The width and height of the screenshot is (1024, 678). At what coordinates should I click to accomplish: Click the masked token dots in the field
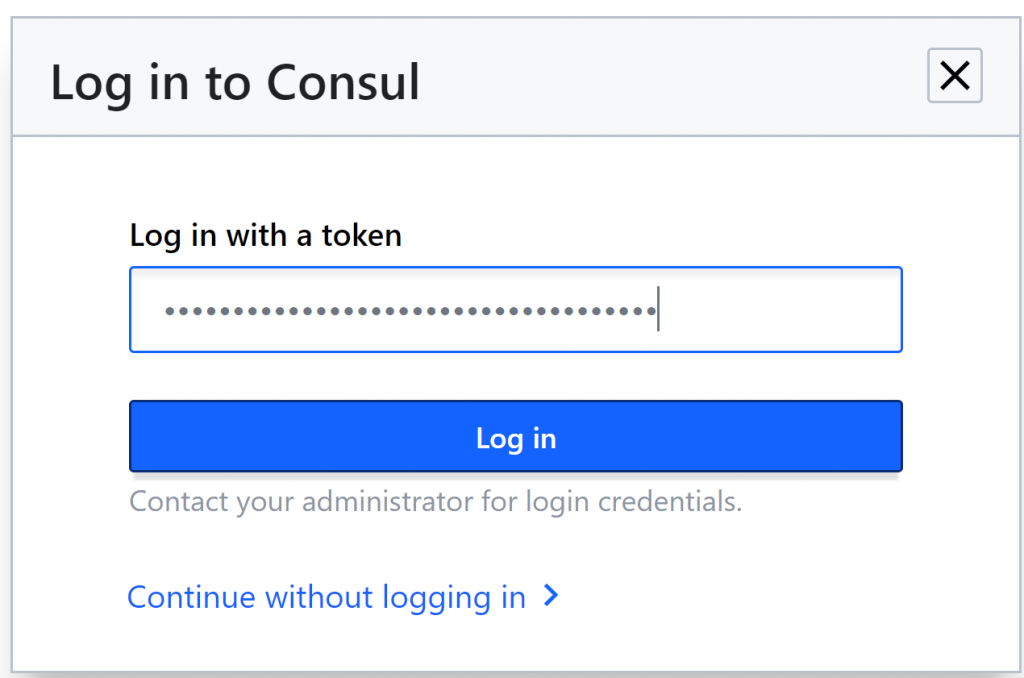(x=410, y=311)
